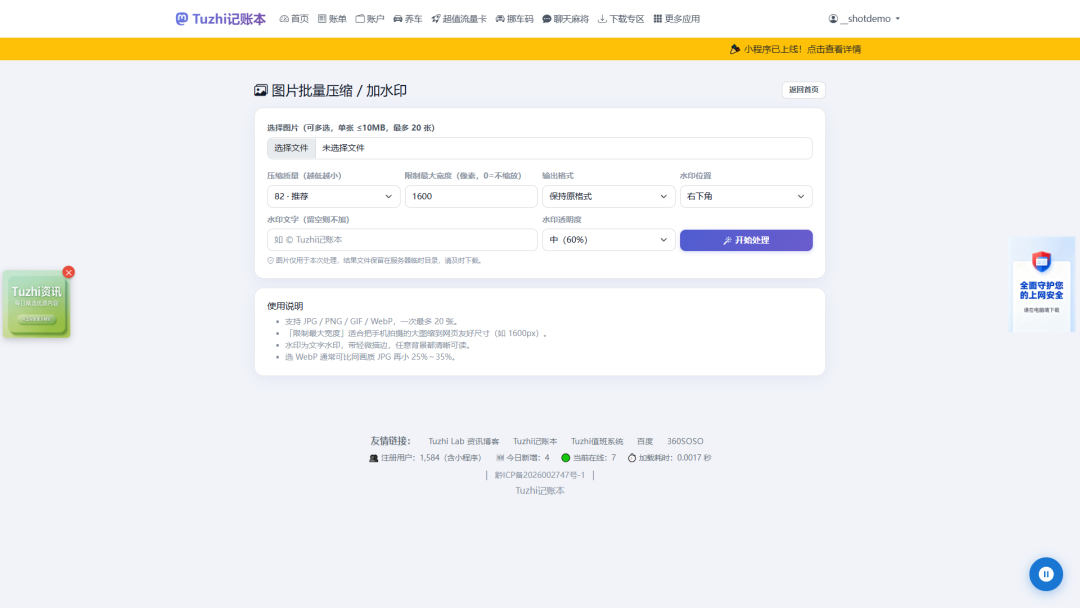Click the 今日新增: 4 statistic

522,458
